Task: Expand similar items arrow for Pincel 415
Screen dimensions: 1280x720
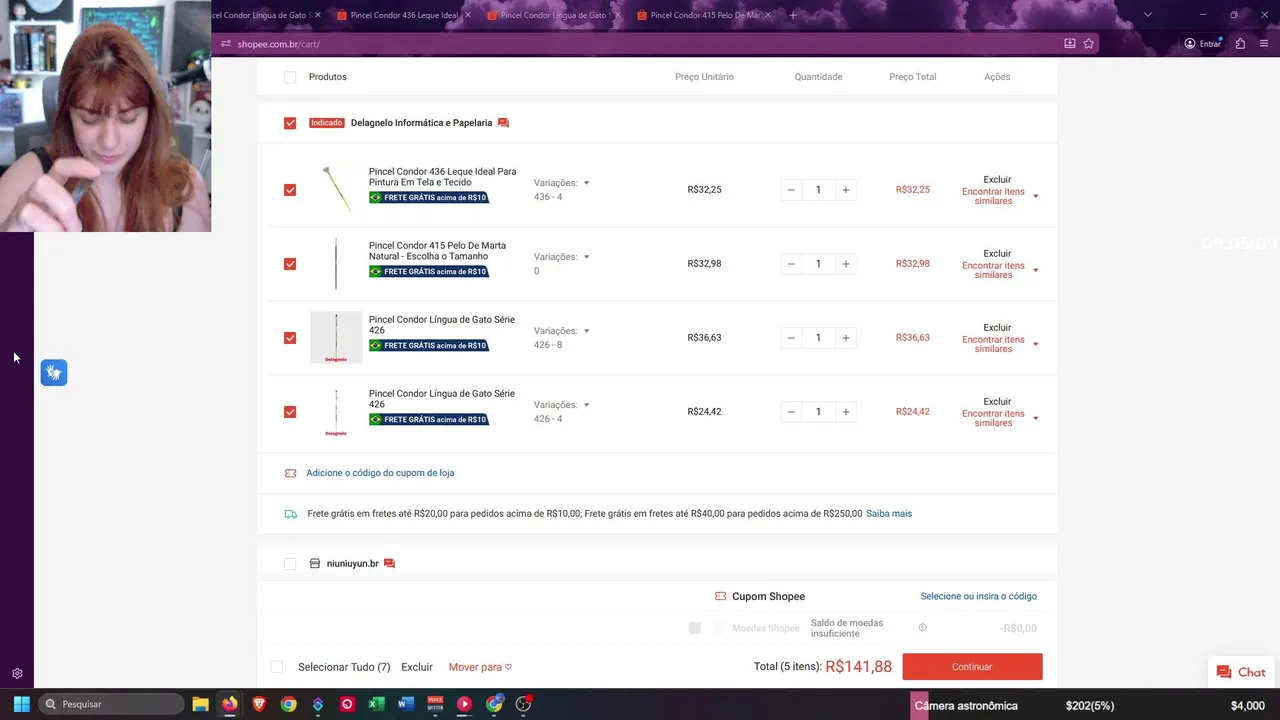Action: (x=1035, y=270)
